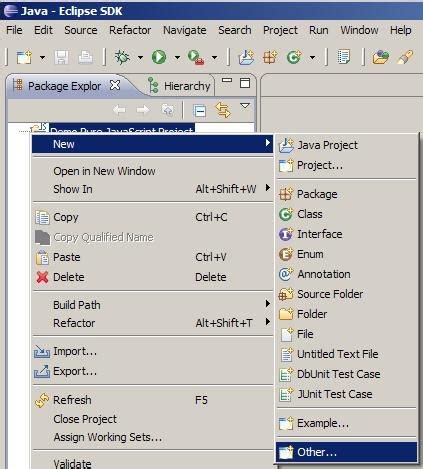
Task: Maximize the Package Explorer view
Action: [x=245, y=83]
